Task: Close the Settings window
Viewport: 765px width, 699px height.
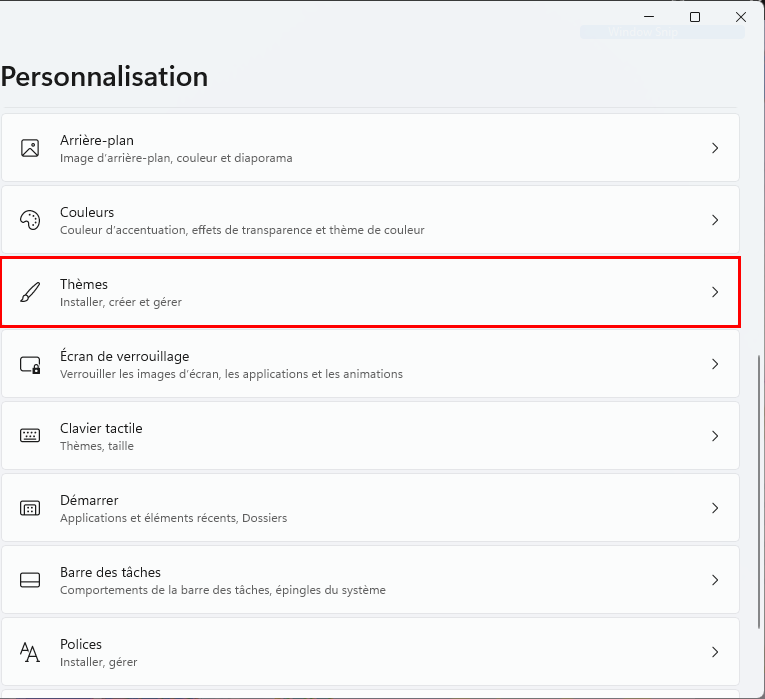Action: coord(741,17)
